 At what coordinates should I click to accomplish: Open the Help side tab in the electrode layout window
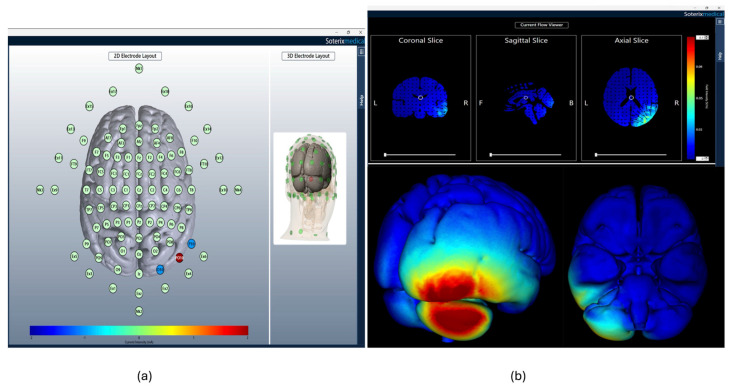pos(361,100)
